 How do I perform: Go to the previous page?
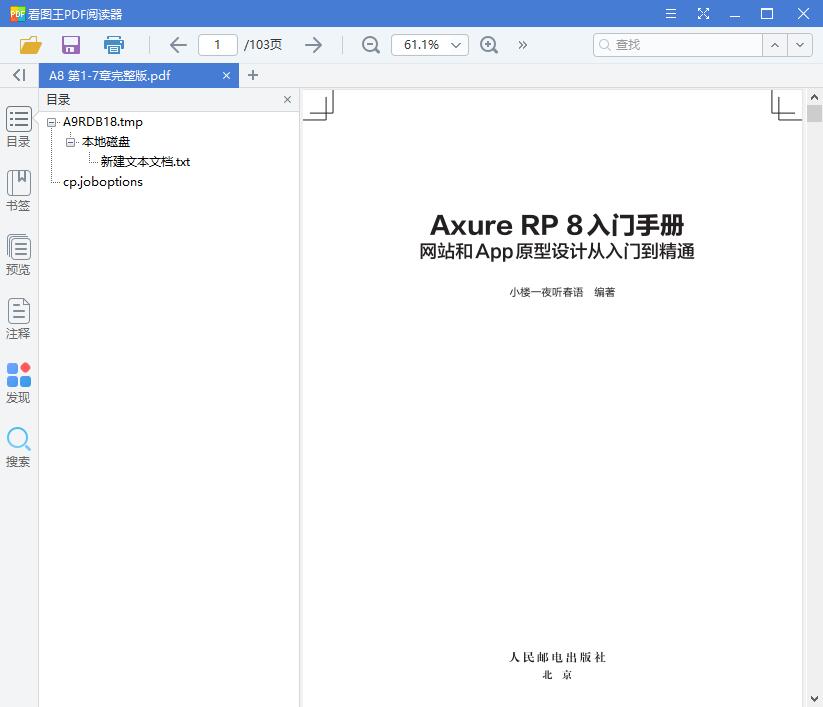pyautogui.click(x=177, y=45)
